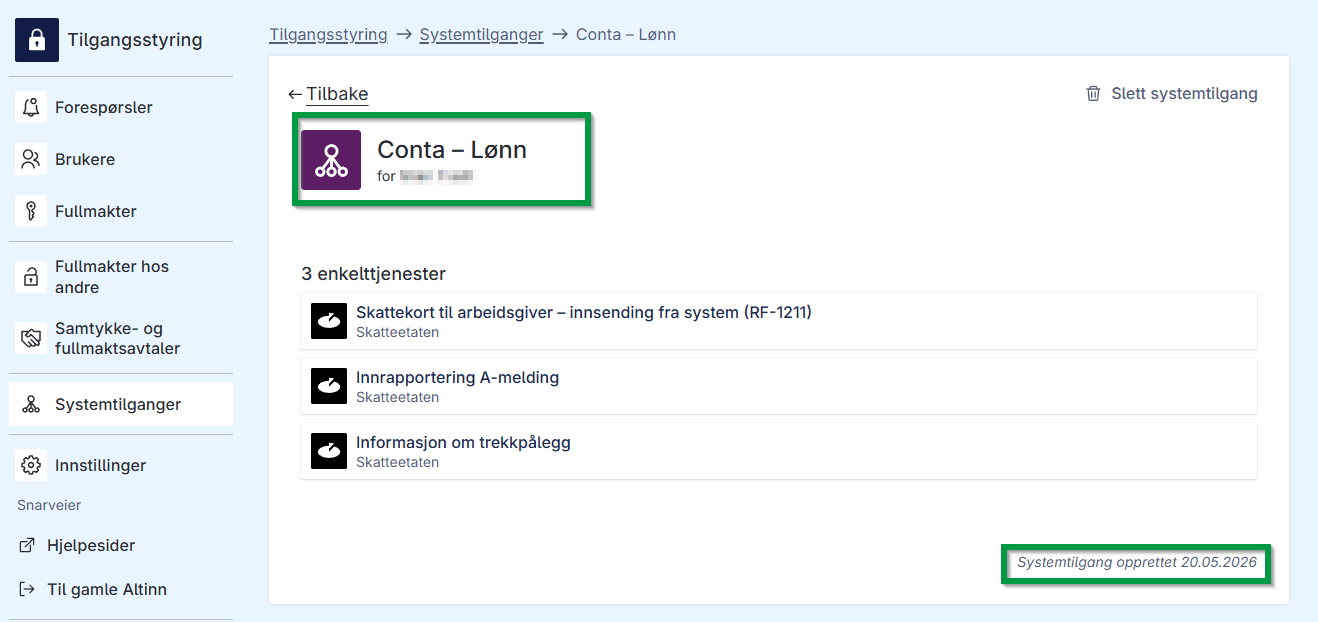
Task: Click the Skatteetaten icon on Innrapportering A-melding row
Action: point(329,386)
